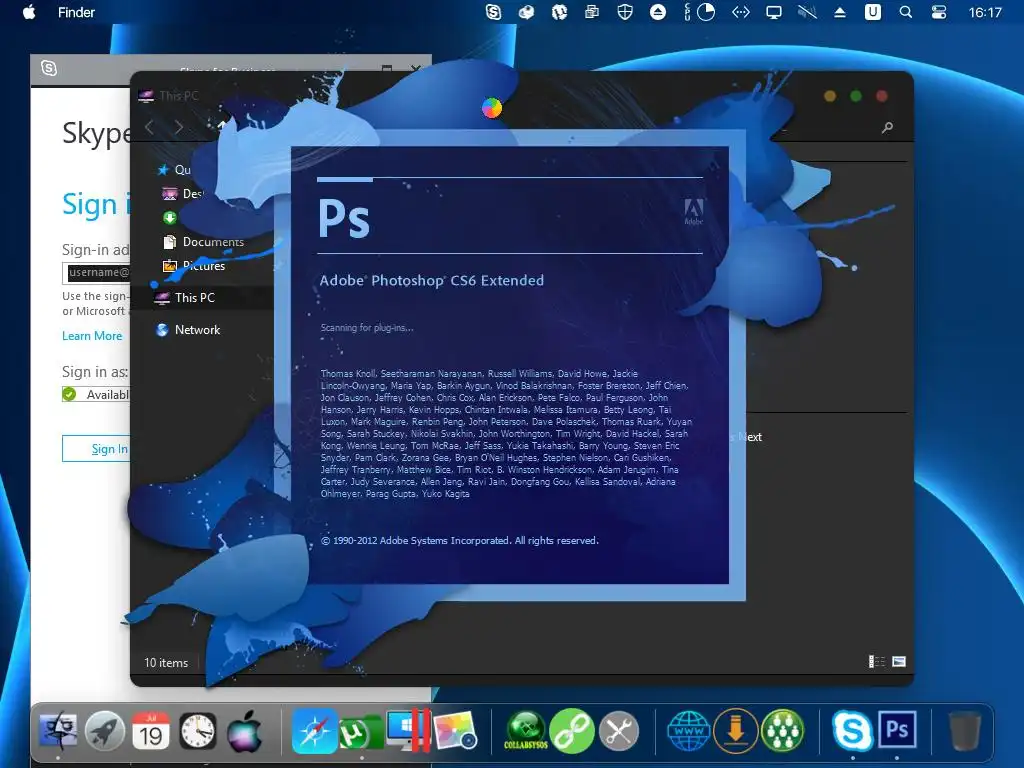Select Pictures in the sidebar
This screenshot has height=768, width=1024.
pyautogui.click(x=193, y=266)
